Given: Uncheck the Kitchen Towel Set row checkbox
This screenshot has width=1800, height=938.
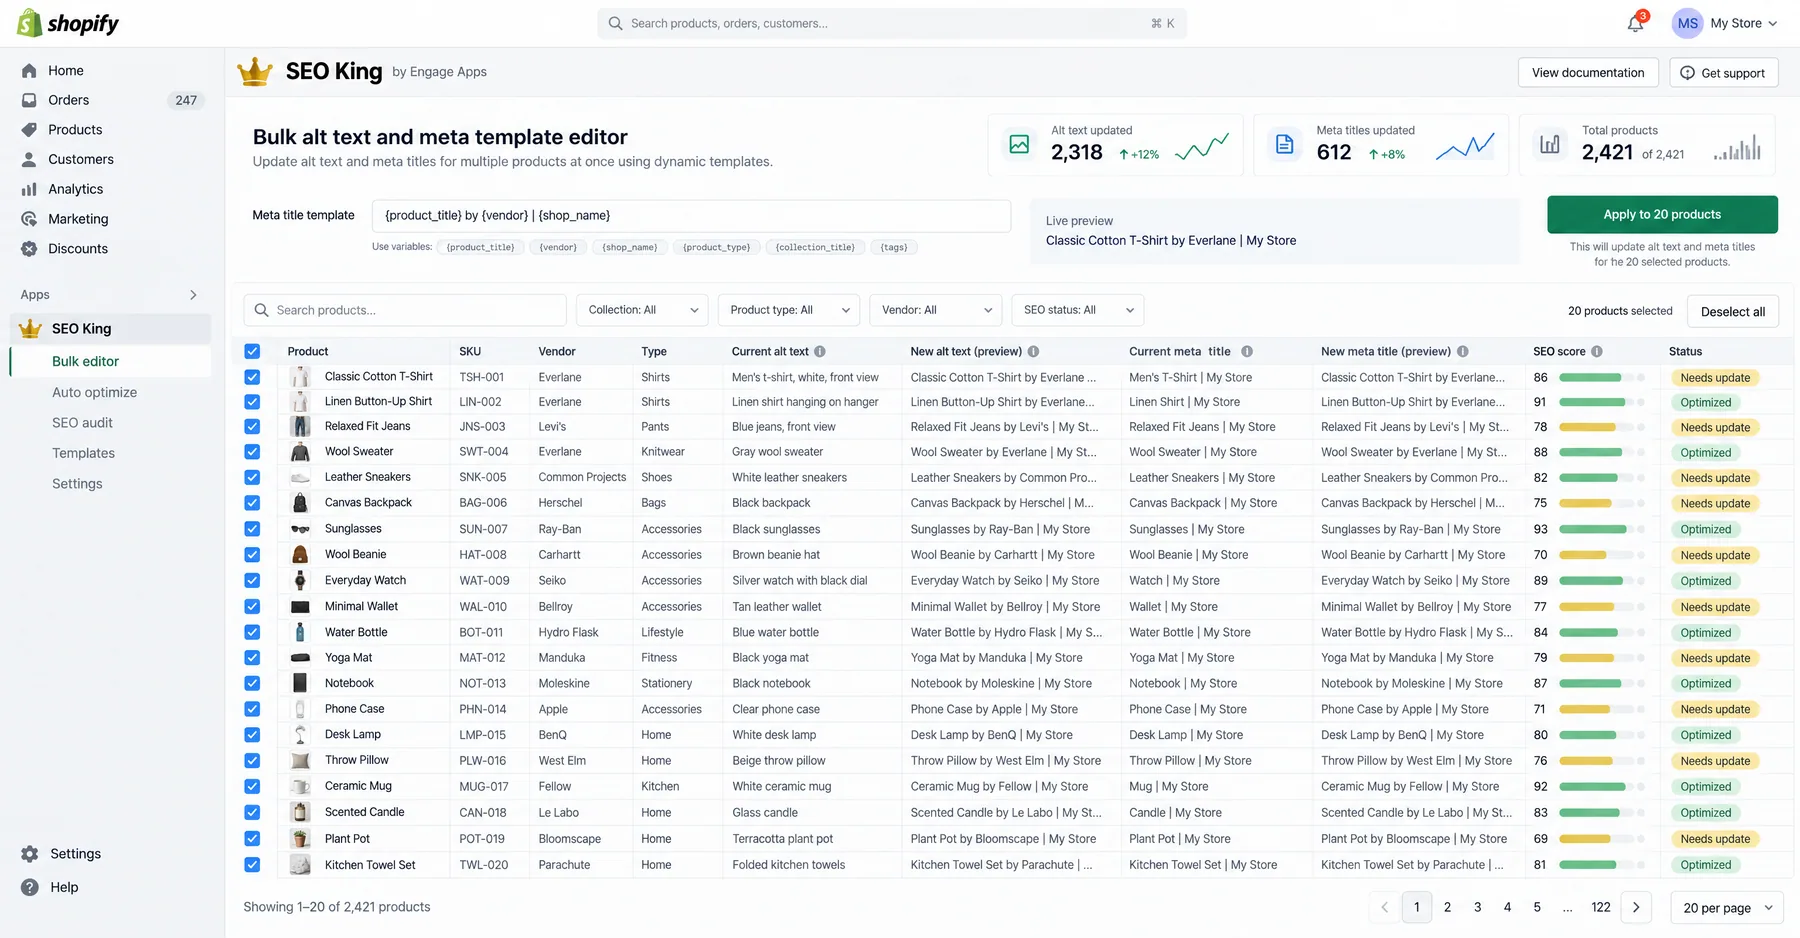Looking at the screenshot, I should 252,865.
